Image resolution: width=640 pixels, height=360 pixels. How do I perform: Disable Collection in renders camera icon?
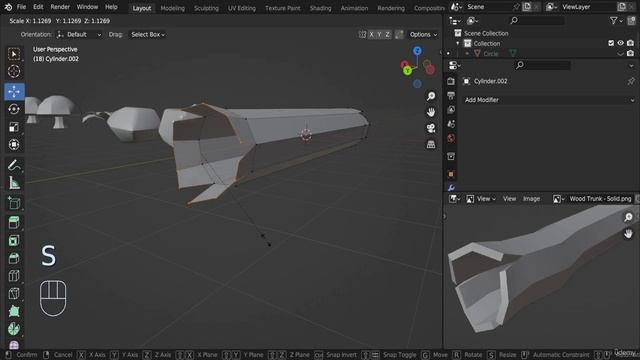(x=630, y=43)
